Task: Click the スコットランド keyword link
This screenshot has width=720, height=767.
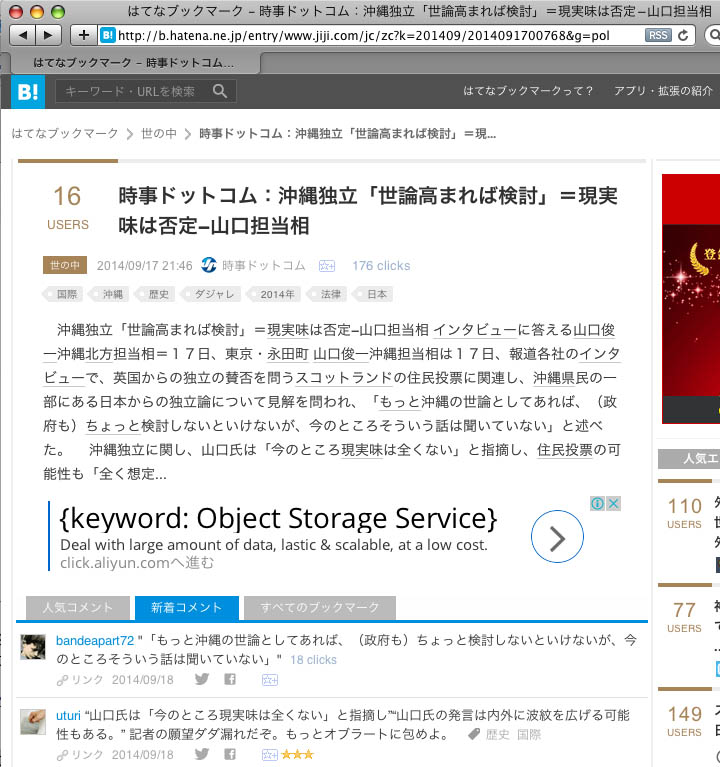Action: (344, 378)
